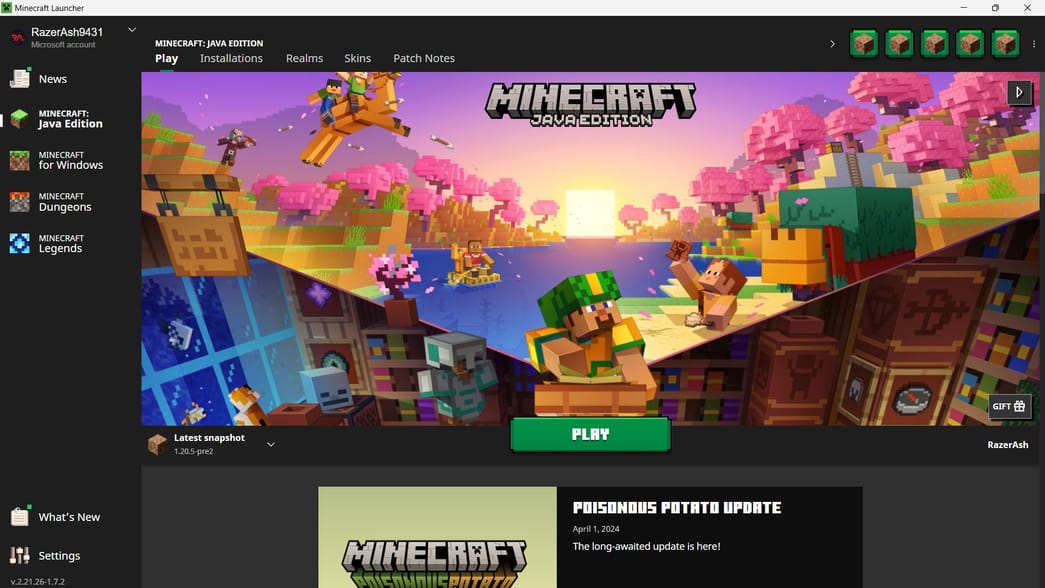The width and height of the screenshot is (1045, 588).
Task: Expand the collapsed rewards panel chevron
Action: click(x=832, y=43)
